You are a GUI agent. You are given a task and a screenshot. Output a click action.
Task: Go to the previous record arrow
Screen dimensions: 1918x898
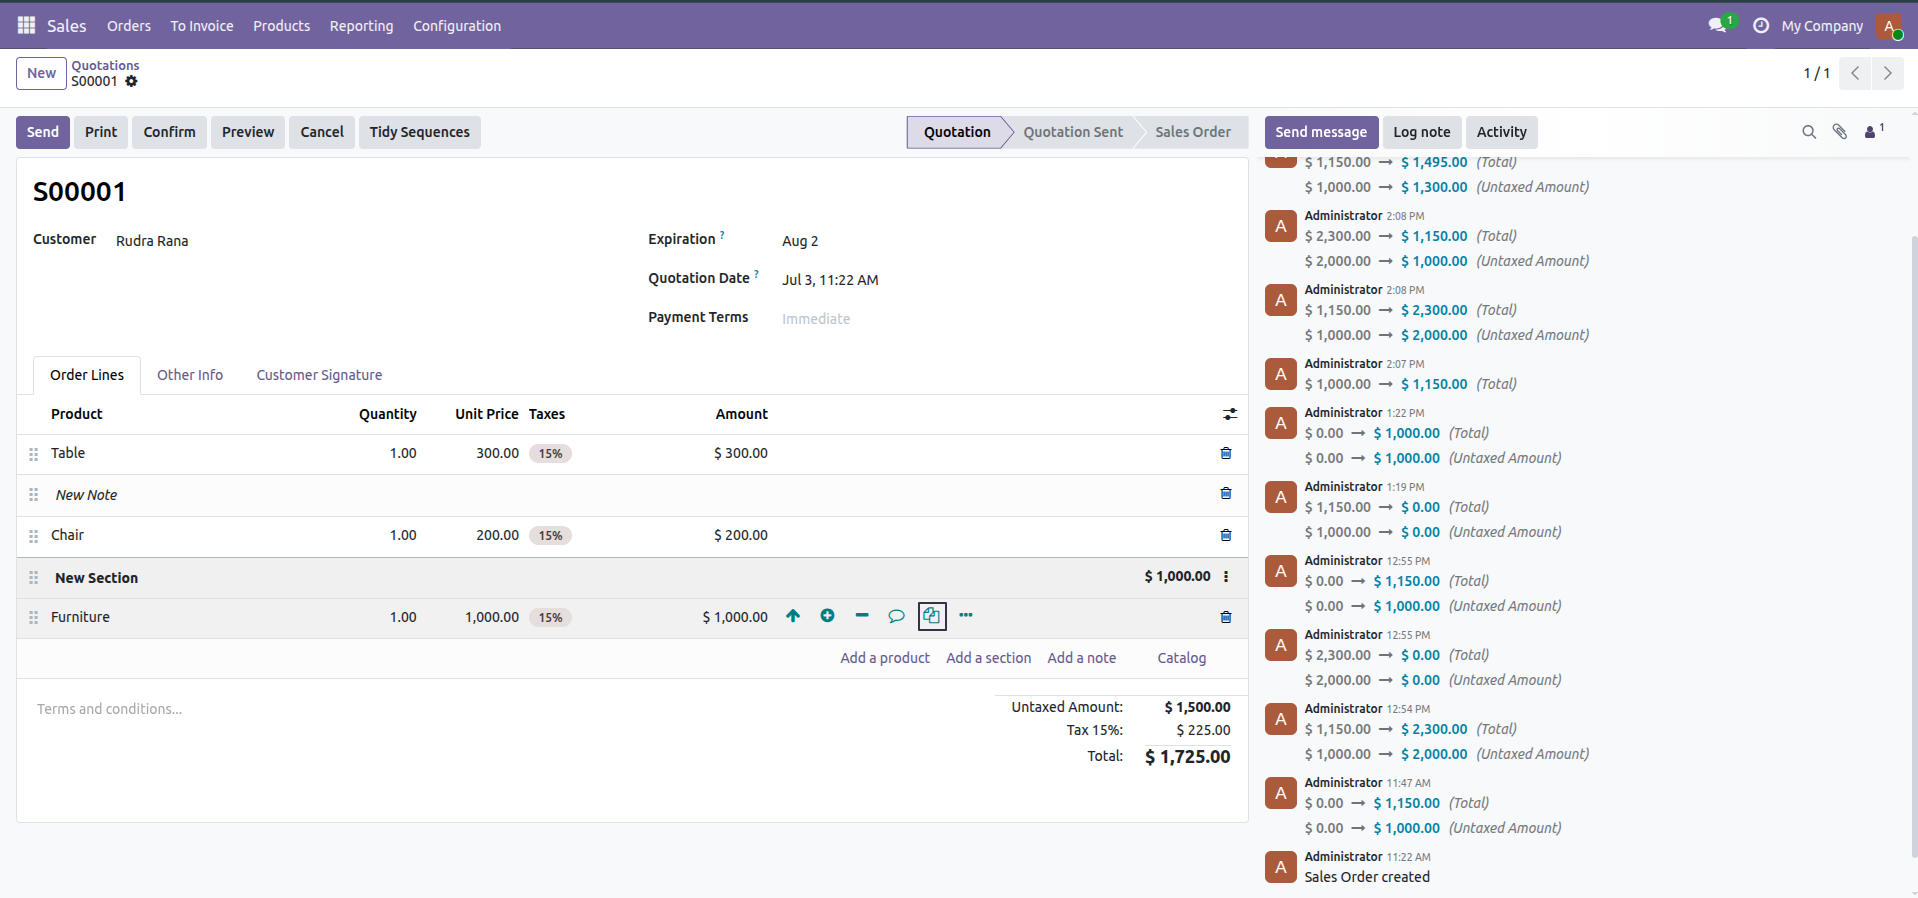coord(1855,73)
